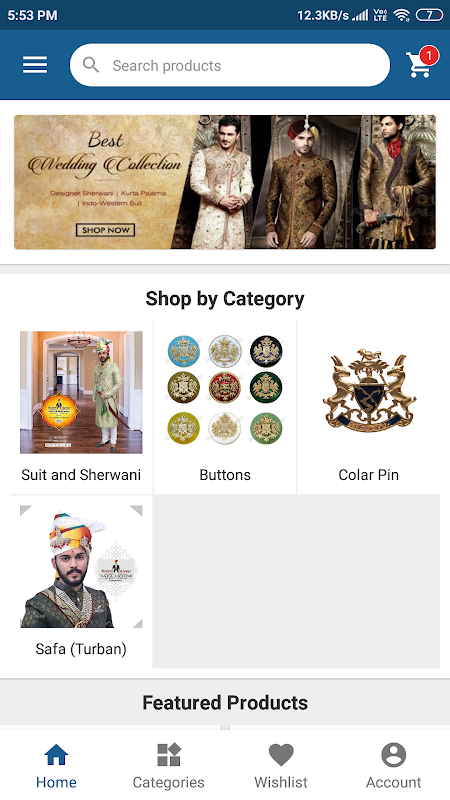Screen dimensions: 450x800
Task: Open the shopping cart icon
Action: [x=418, y=65]
